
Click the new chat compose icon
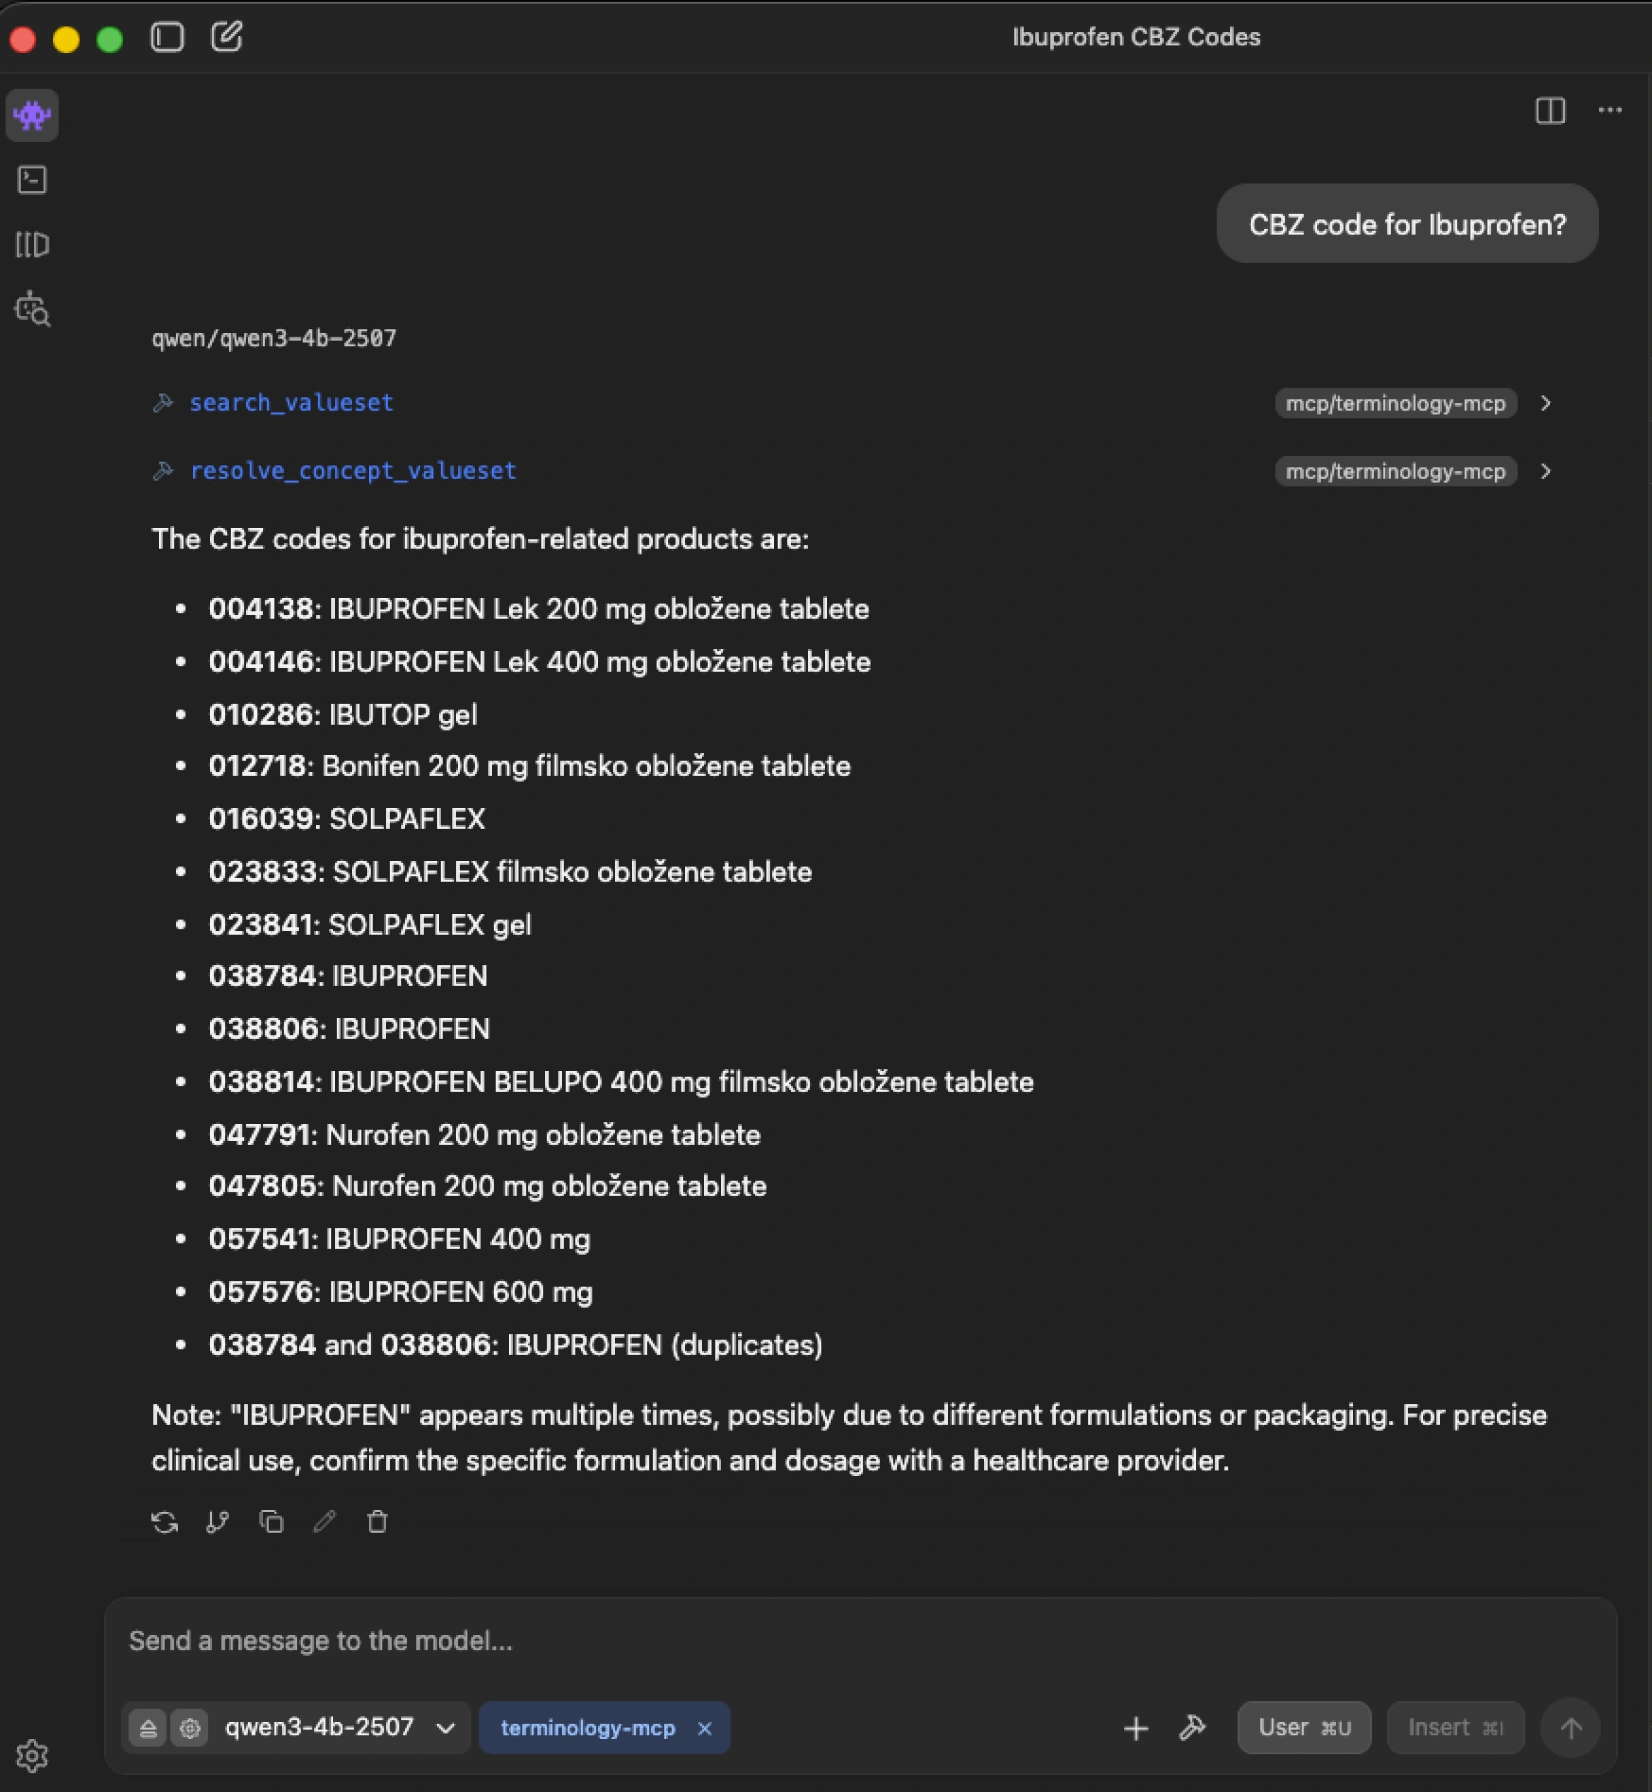pyautogui.click(x=227, y=37)
